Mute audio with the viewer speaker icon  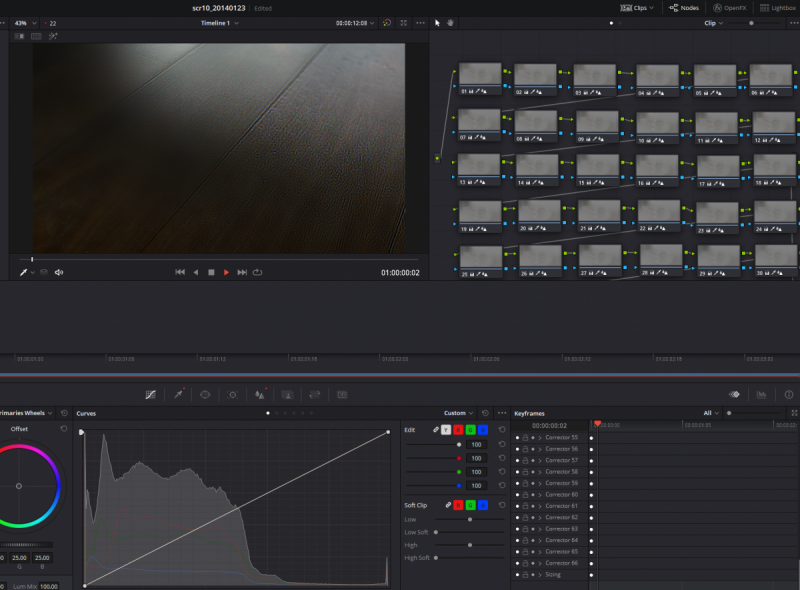click(x=59, y=272)
